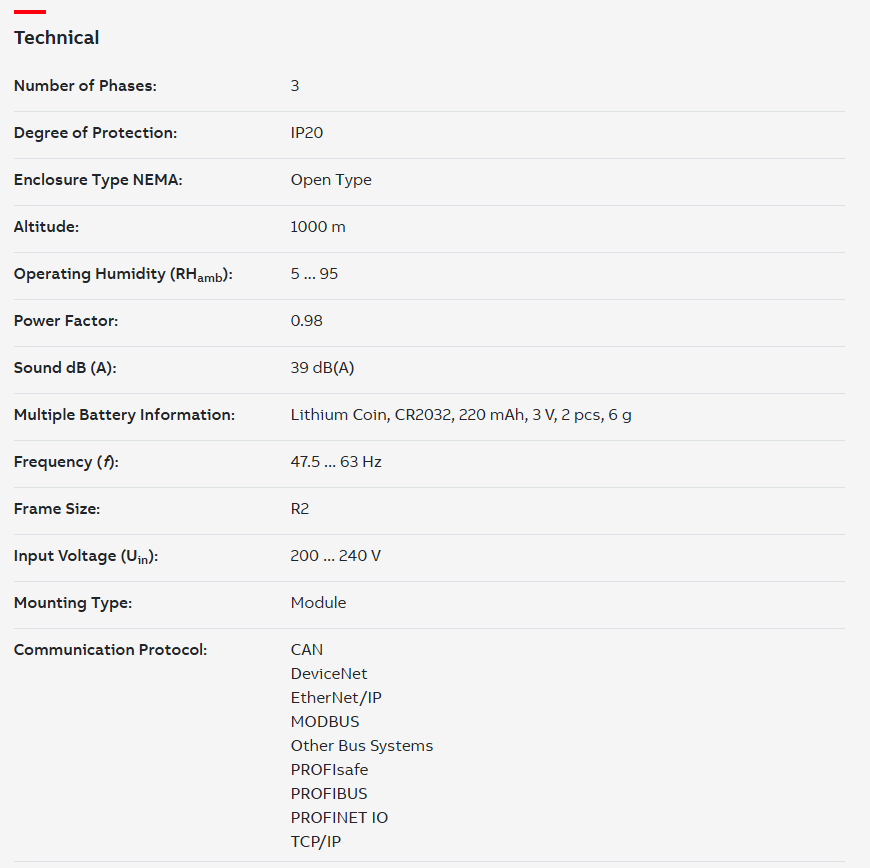Viewport: 870px width, 868px height.
Task: Click the Power Factor 0.98 value
Action: click(x=307, y=321)
